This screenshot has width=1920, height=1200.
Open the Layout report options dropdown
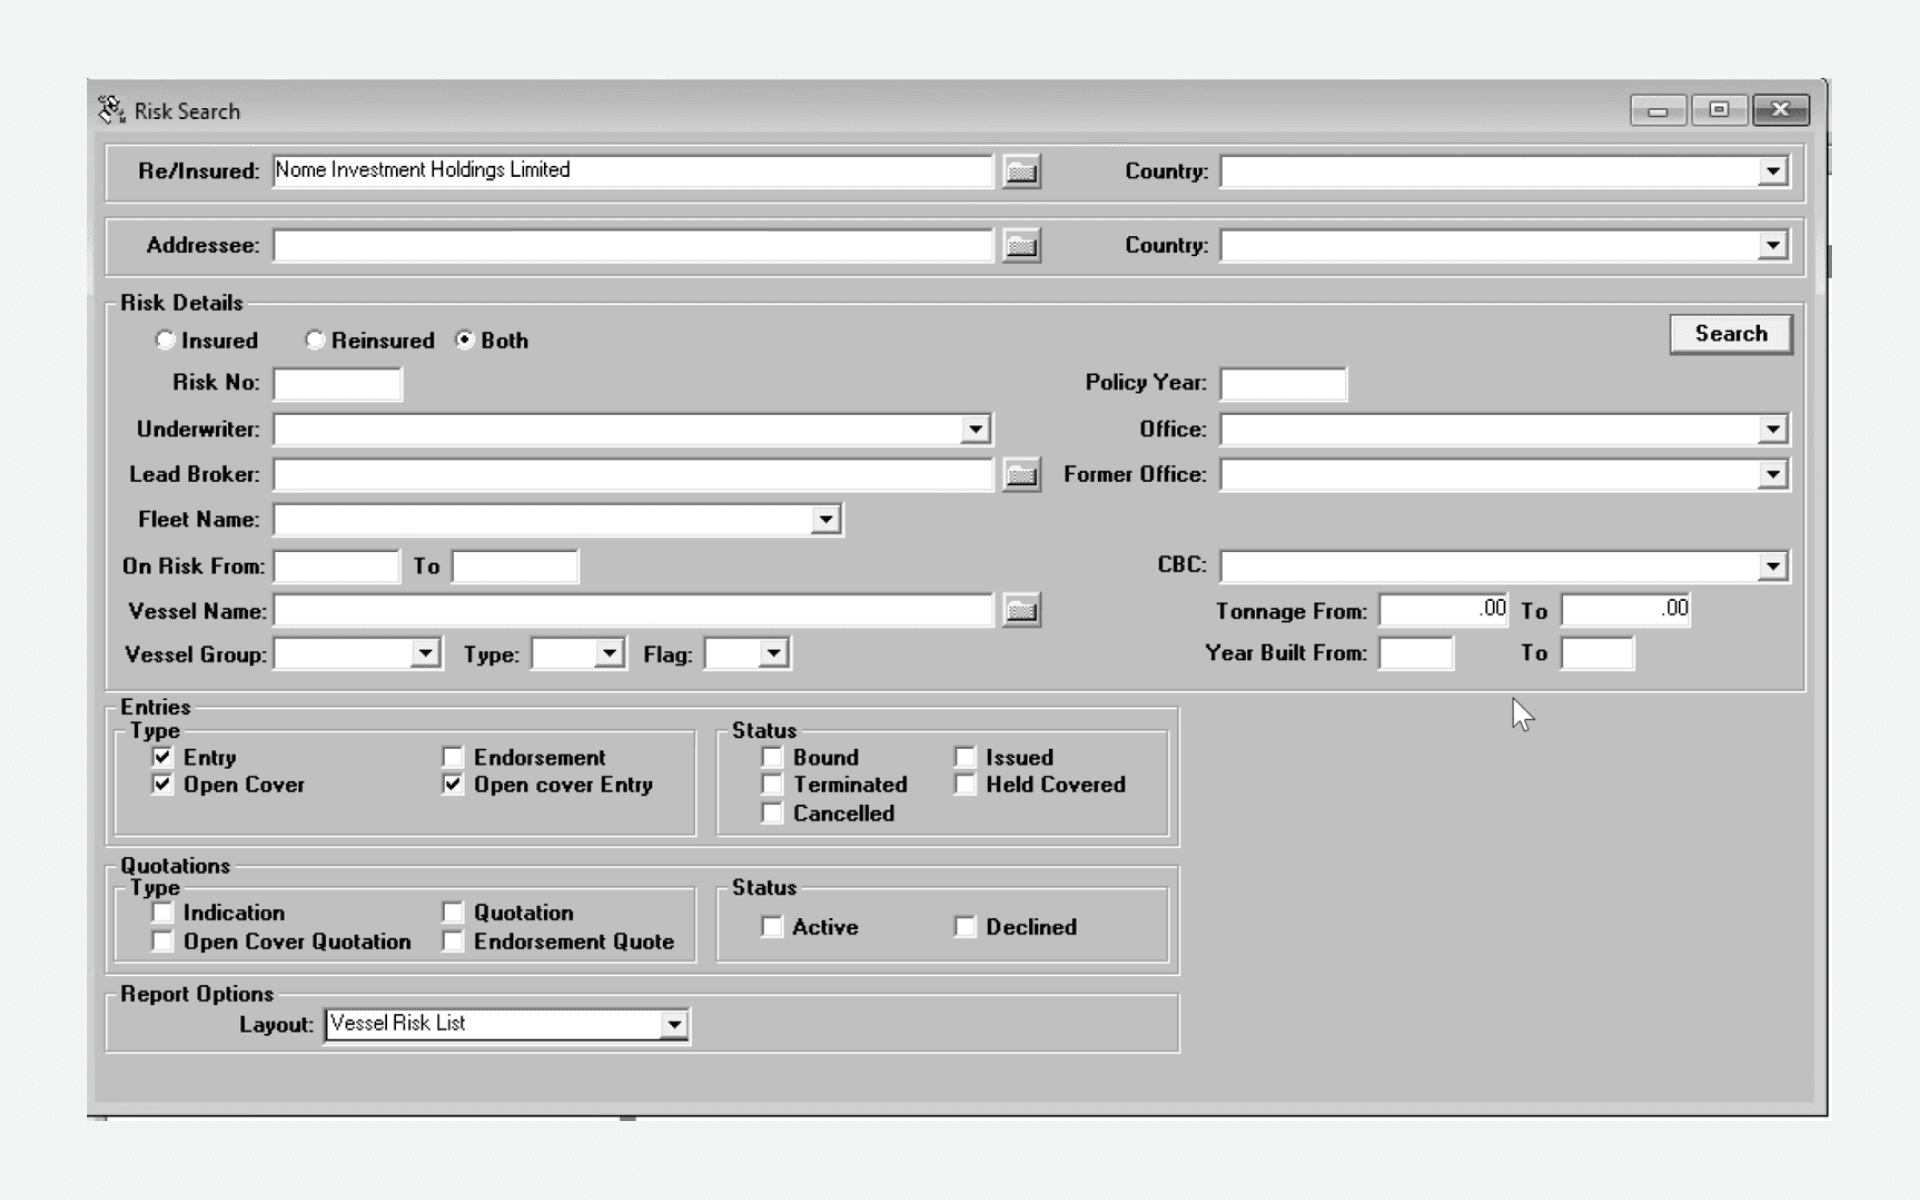point(674,1024)
